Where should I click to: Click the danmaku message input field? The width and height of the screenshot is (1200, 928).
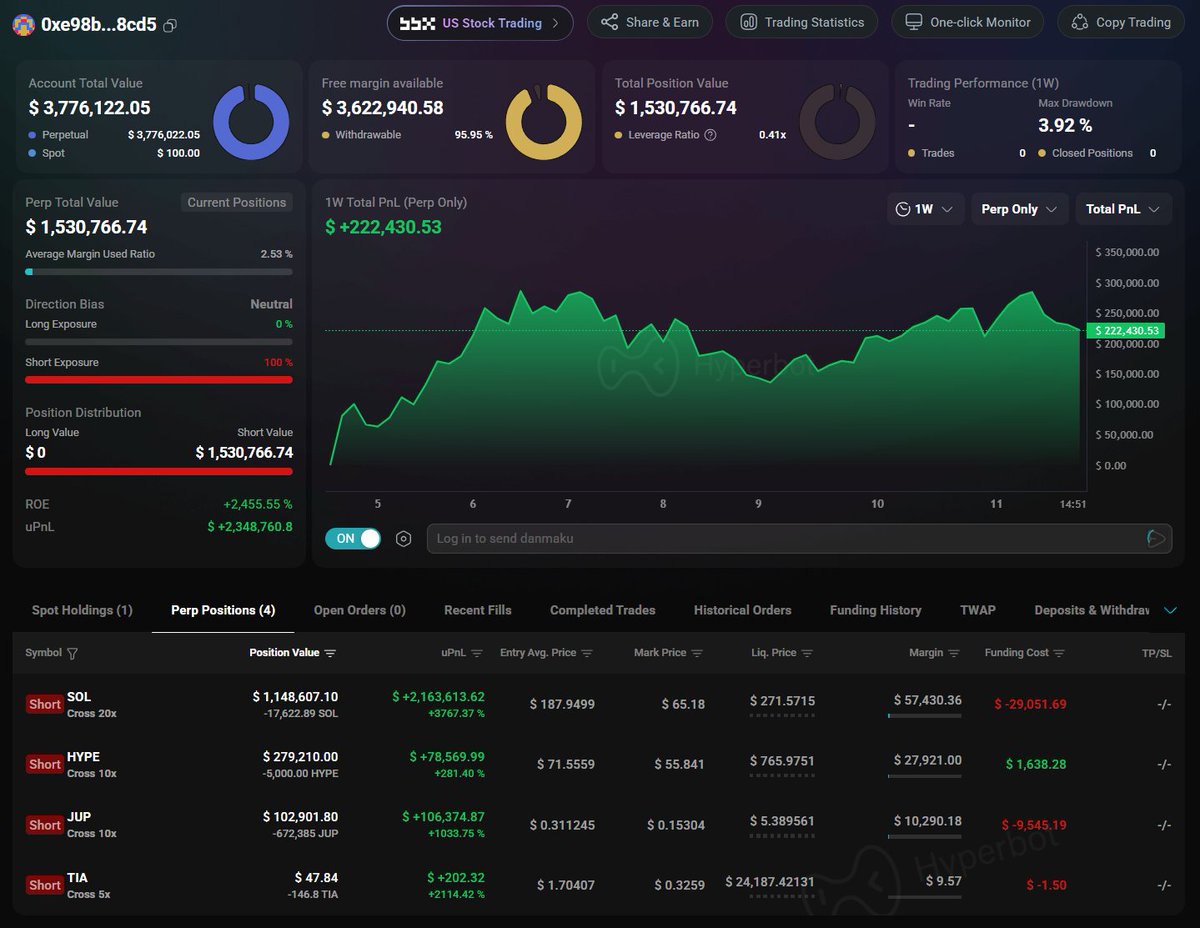tap(785, 538)
